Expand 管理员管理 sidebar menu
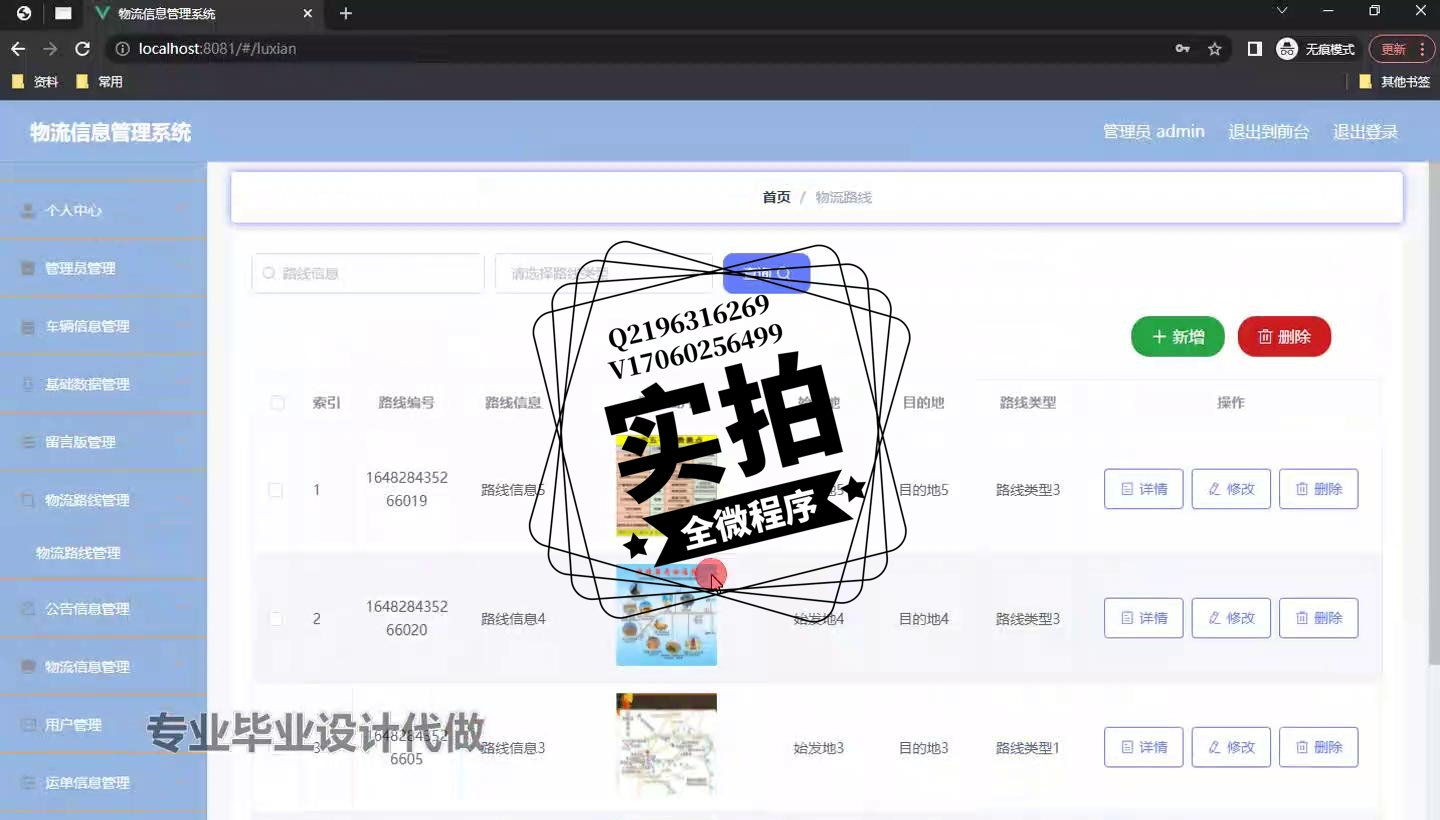The image size is (1440, 820). [103, 269]
